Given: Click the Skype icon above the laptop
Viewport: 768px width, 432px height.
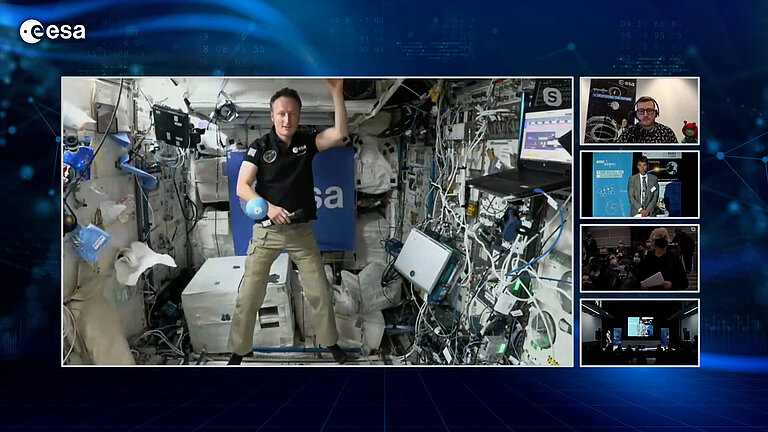Looking at the screenshot, I should point(551,96).
